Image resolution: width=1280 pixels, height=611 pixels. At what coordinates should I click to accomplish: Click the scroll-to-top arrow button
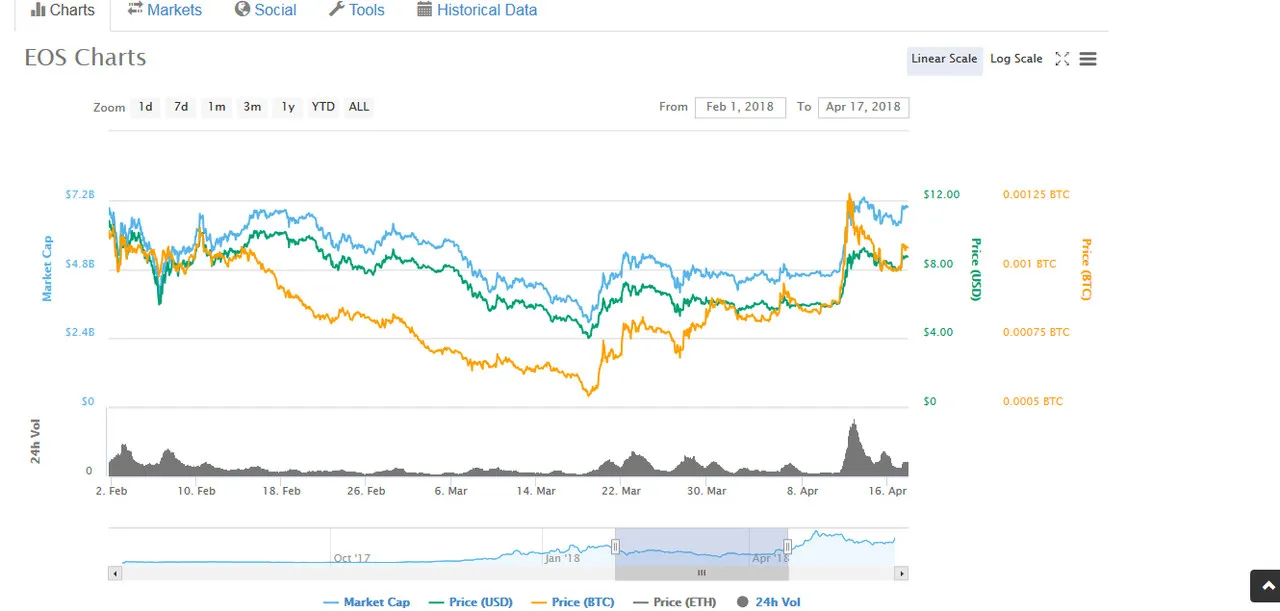[x=1265, y=586]
